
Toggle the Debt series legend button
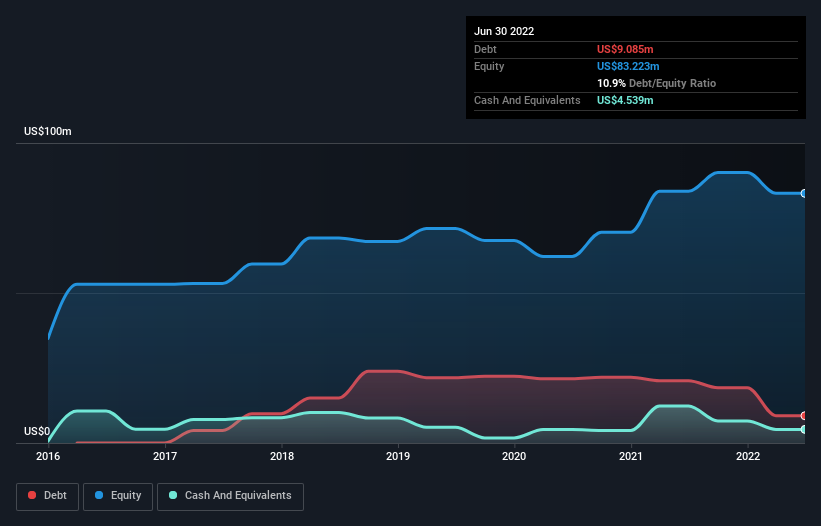point(47,496)
